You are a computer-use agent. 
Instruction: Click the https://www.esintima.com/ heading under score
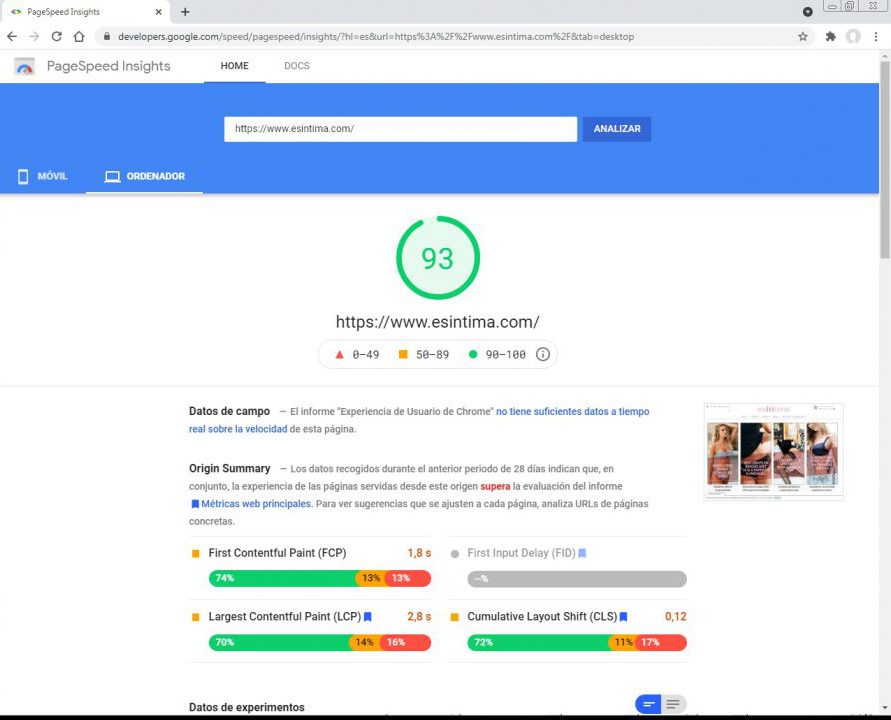438,322
